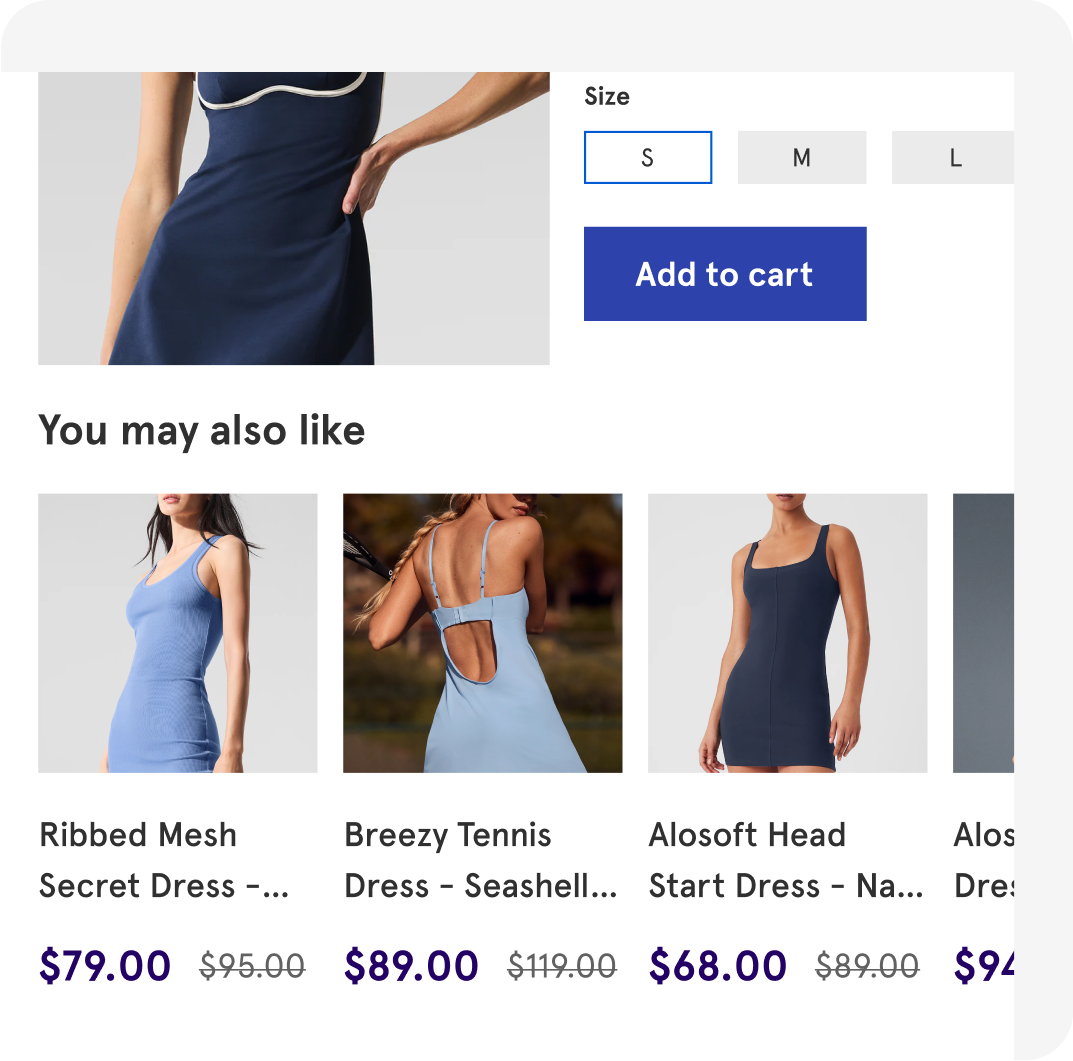The image size is (1073, 1061).
Task: Click the crossed-out $119.00 original price
Action: pos(562,967)
